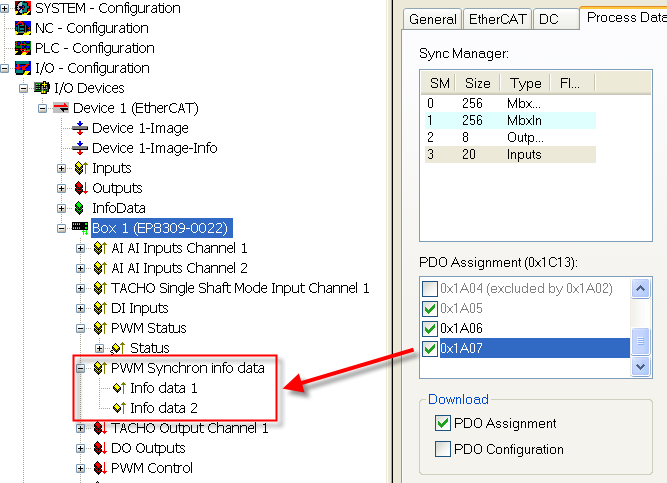667x483 pixels.
Task: Click the Type column header
Action: [525, 83]
